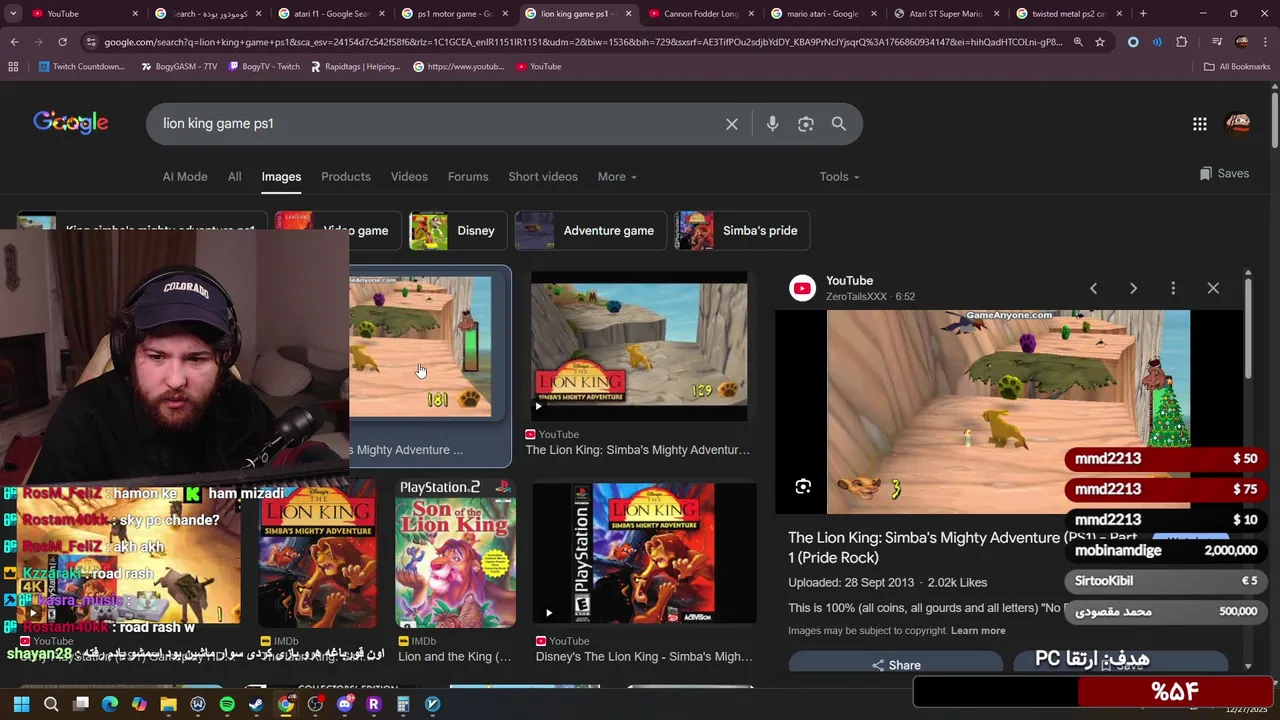Click the zoom magnifier in address bar

click(1078, 42)
